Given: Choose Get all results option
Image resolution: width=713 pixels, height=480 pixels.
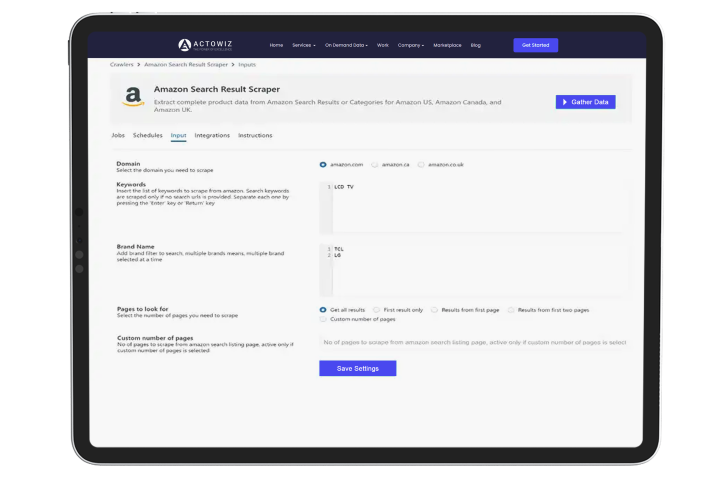Looking at the screenshot, I should tap(323, 310).
